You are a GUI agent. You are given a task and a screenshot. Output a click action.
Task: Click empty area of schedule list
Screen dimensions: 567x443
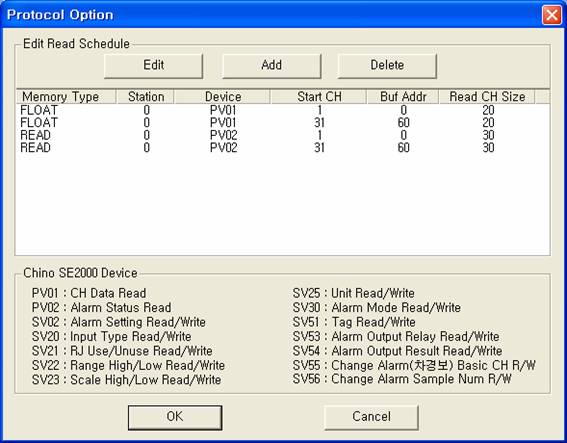click(x=283, y=204)
